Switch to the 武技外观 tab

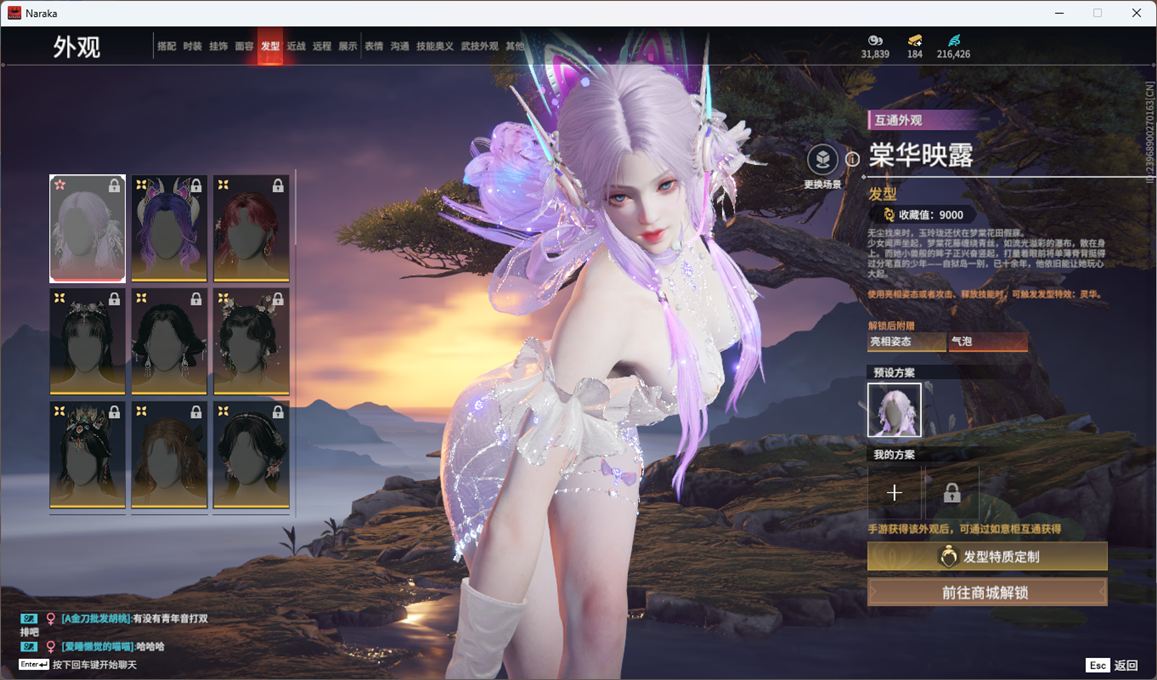point(480,46)
